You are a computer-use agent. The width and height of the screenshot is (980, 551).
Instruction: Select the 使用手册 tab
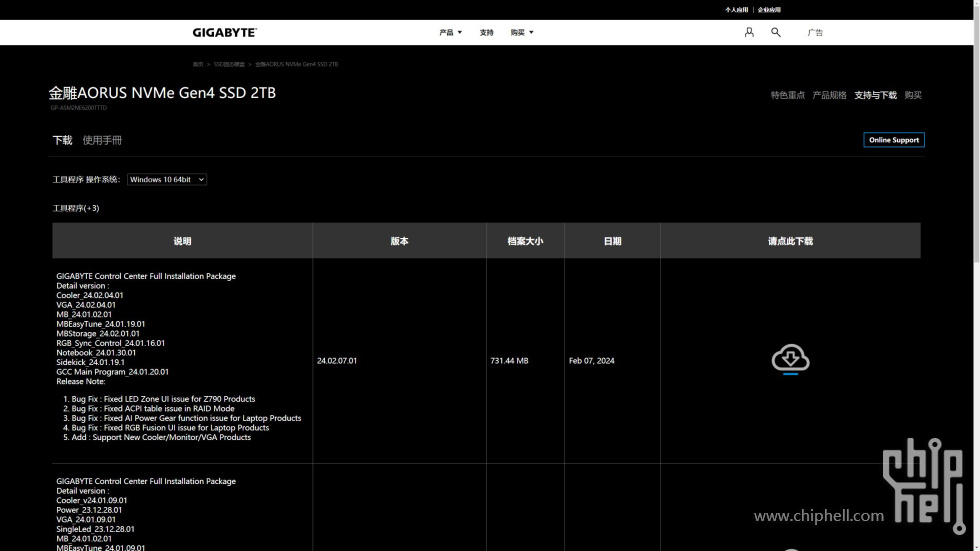pyautogui.click(x=102, y=141)
